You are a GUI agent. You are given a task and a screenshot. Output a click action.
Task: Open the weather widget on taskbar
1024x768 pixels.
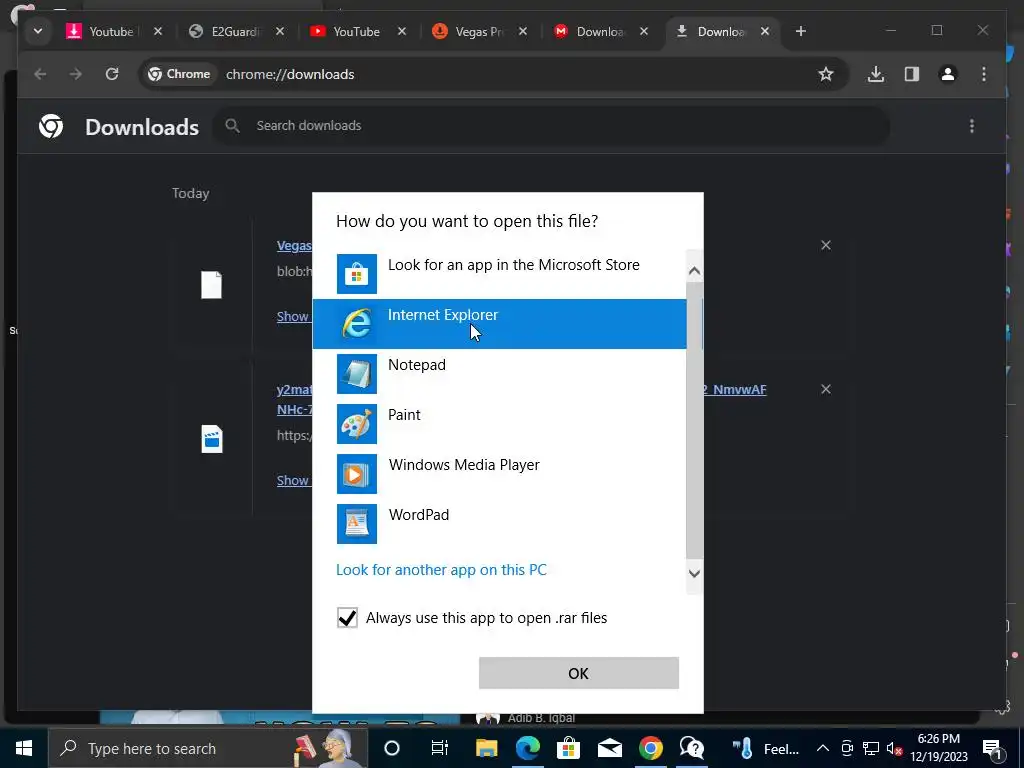click(x=767, y=748)
